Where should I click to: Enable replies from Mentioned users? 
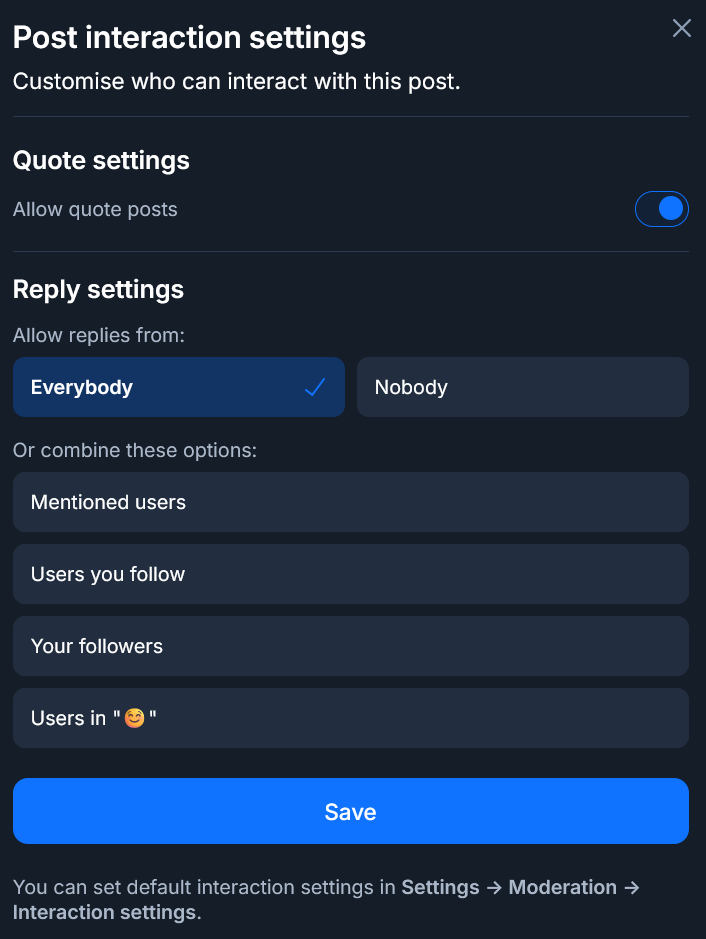point(350,502)
